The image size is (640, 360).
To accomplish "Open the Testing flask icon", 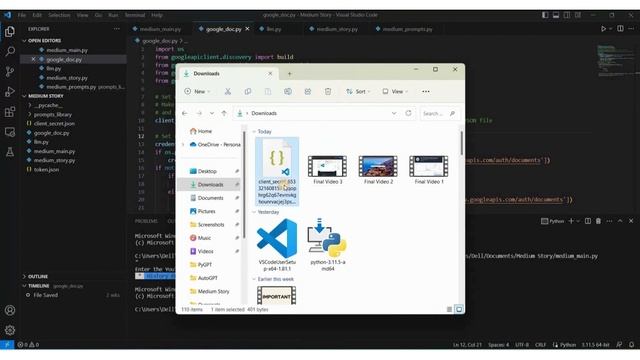I will click(10, 152).
